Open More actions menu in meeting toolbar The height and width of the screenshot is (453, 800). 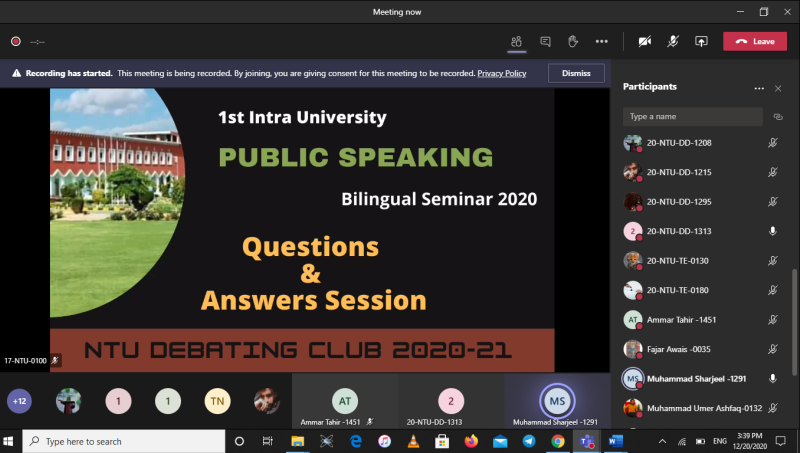point(601,41)
